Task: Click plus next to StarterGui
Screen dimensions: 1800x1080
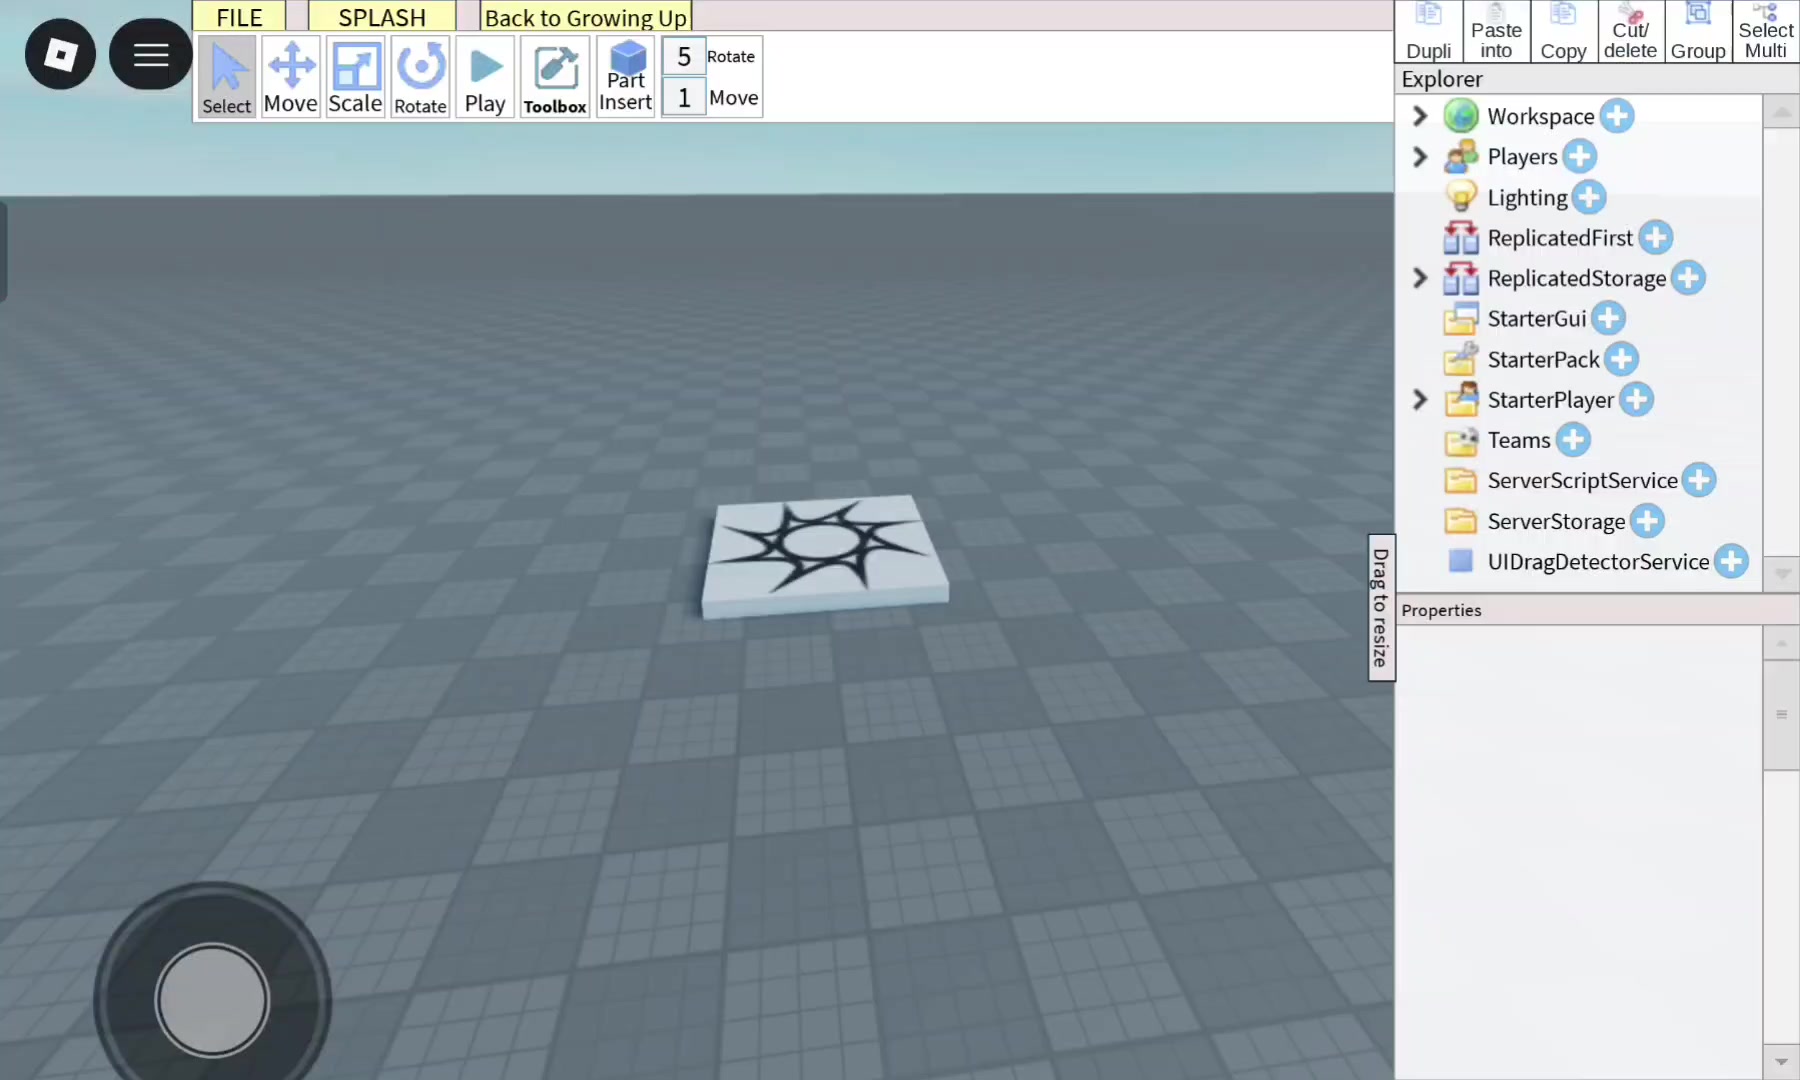Action: [x=1608, y=318]
